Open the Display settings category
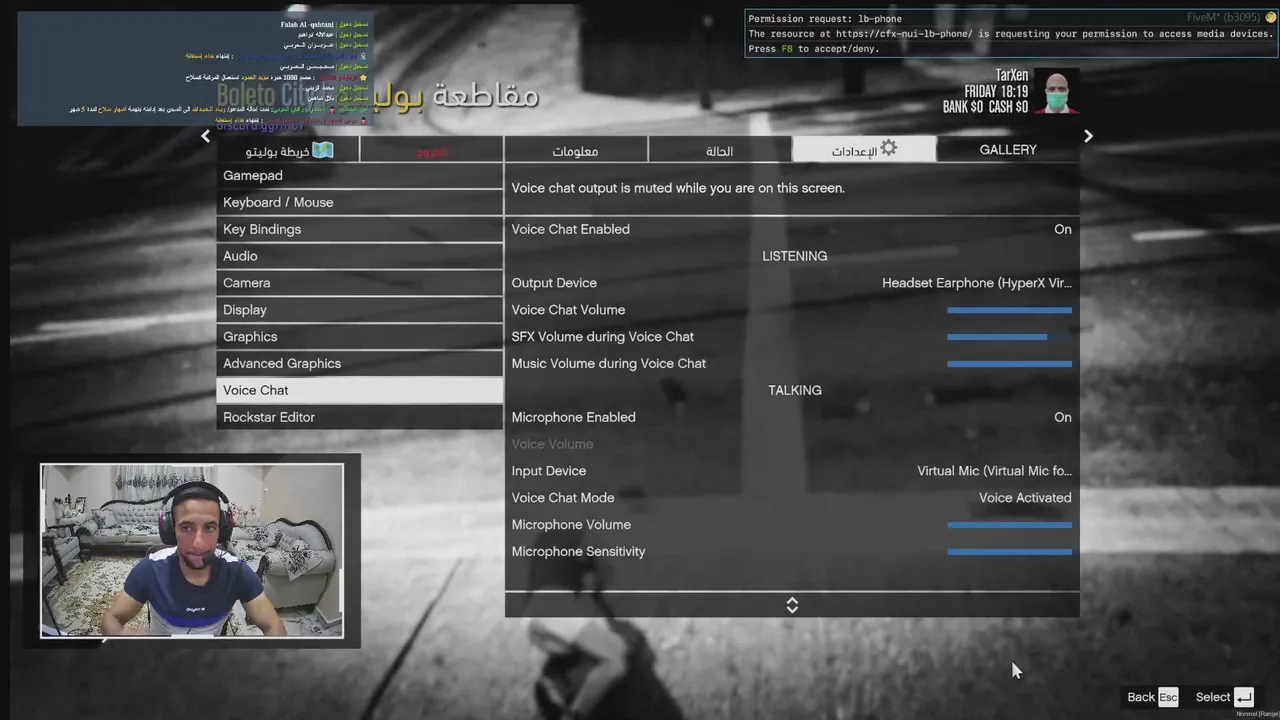The image size is (1280, 720). 359,310
